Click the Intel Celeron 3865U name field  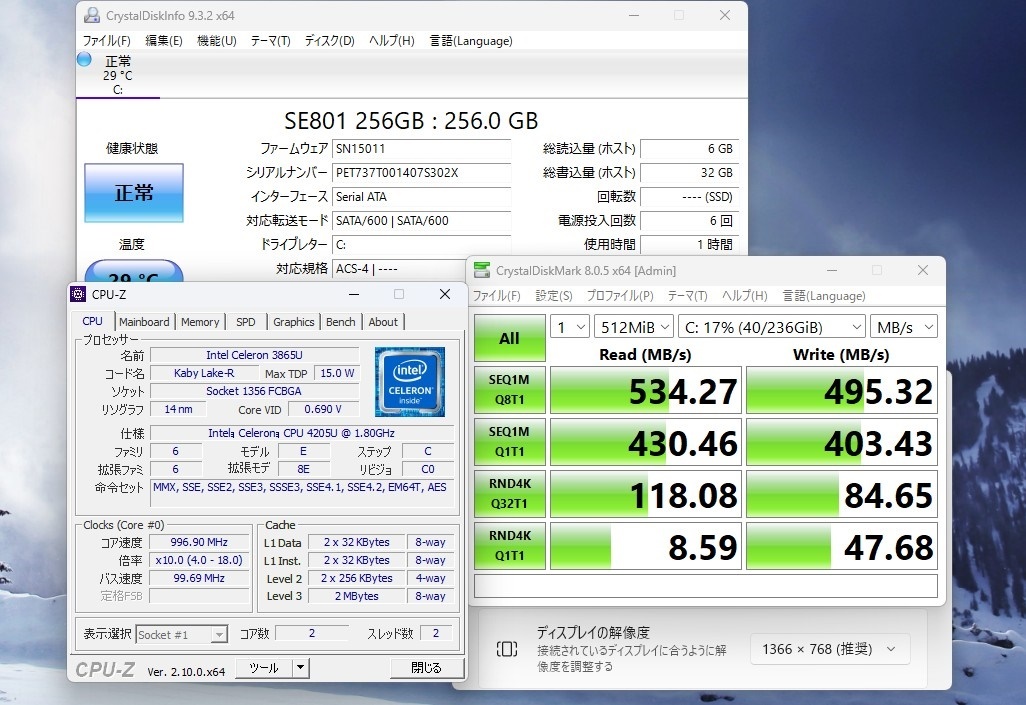255,355
